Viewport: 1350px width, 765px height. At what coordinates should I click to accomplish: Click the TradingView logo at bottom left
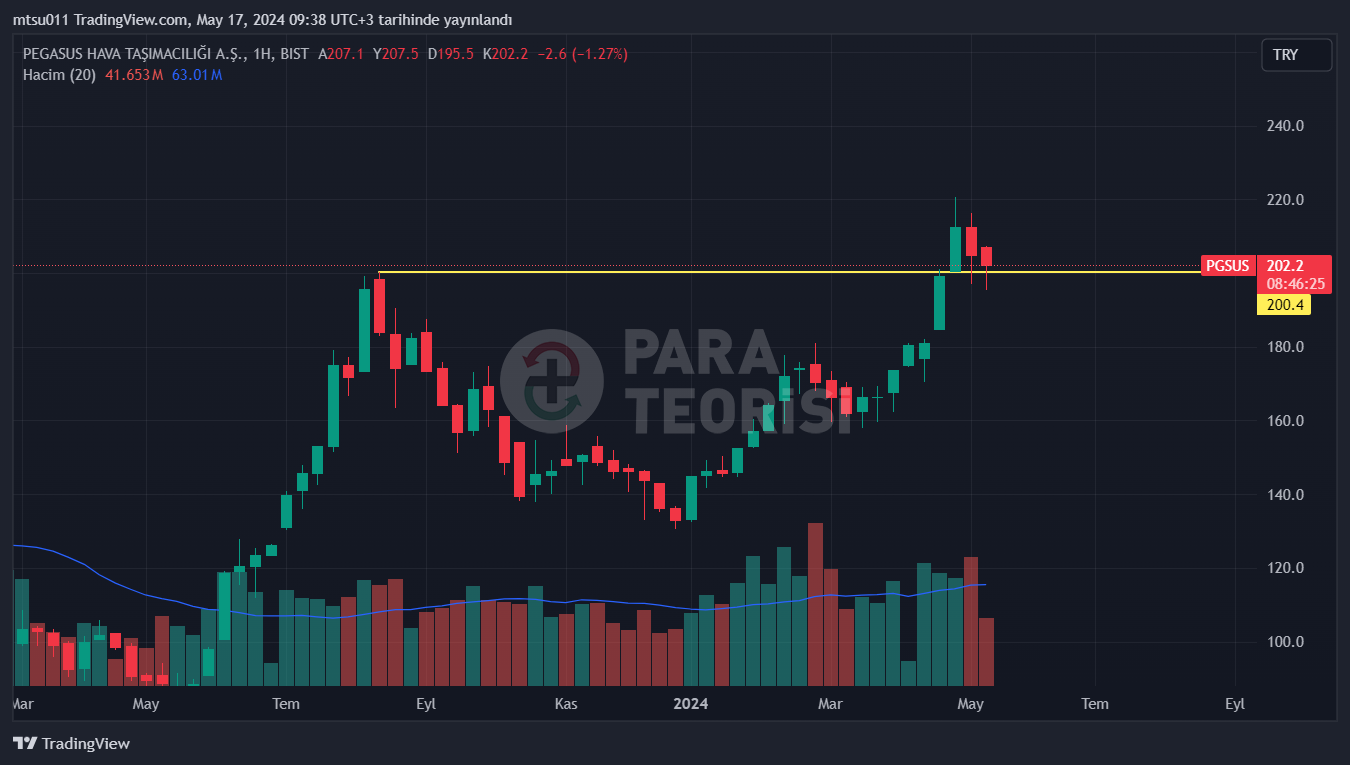(71, 743)
